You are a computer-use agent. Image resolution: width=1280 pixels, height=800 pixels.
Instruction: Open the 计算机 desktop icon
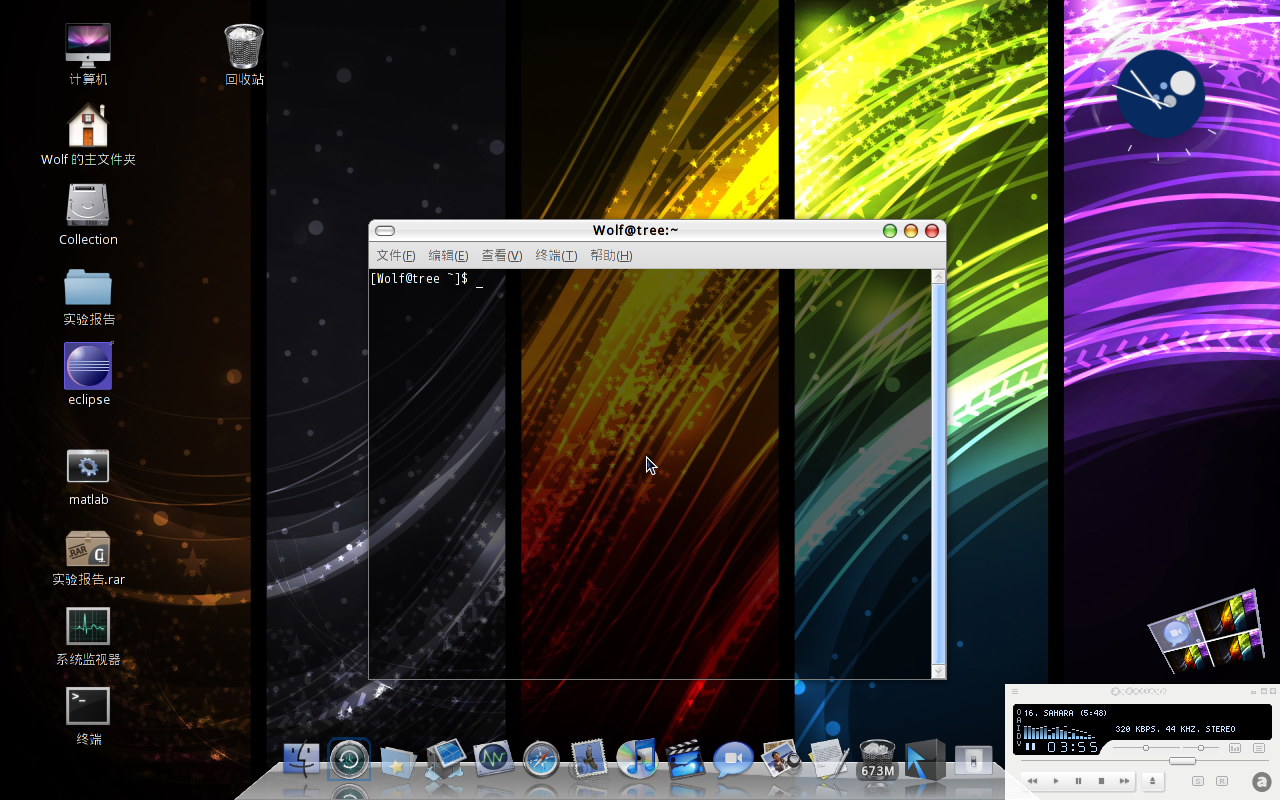[x=88, y=46]
